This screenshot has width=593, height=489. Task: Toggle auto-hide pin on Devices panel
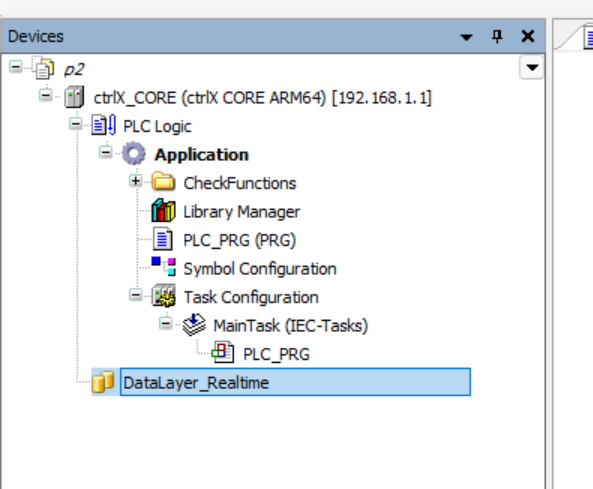(x=497, y=36)
